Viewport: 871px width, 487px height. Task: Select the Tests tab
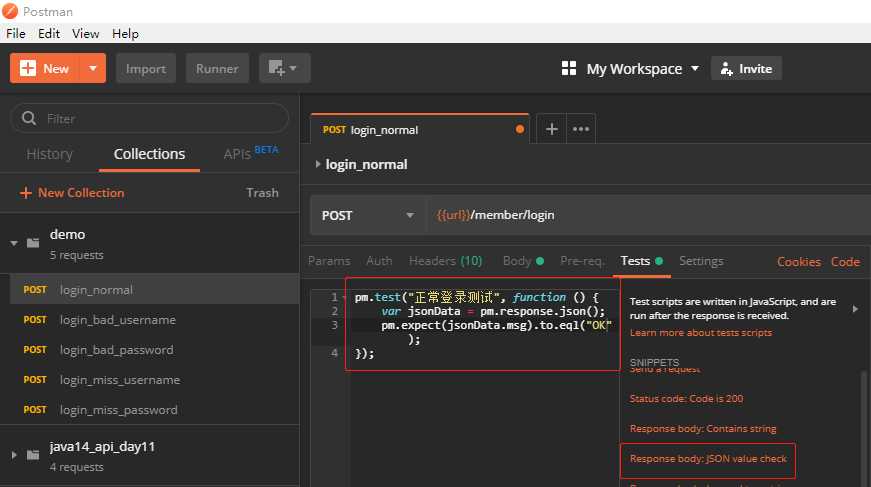click(x=642, y=261)
